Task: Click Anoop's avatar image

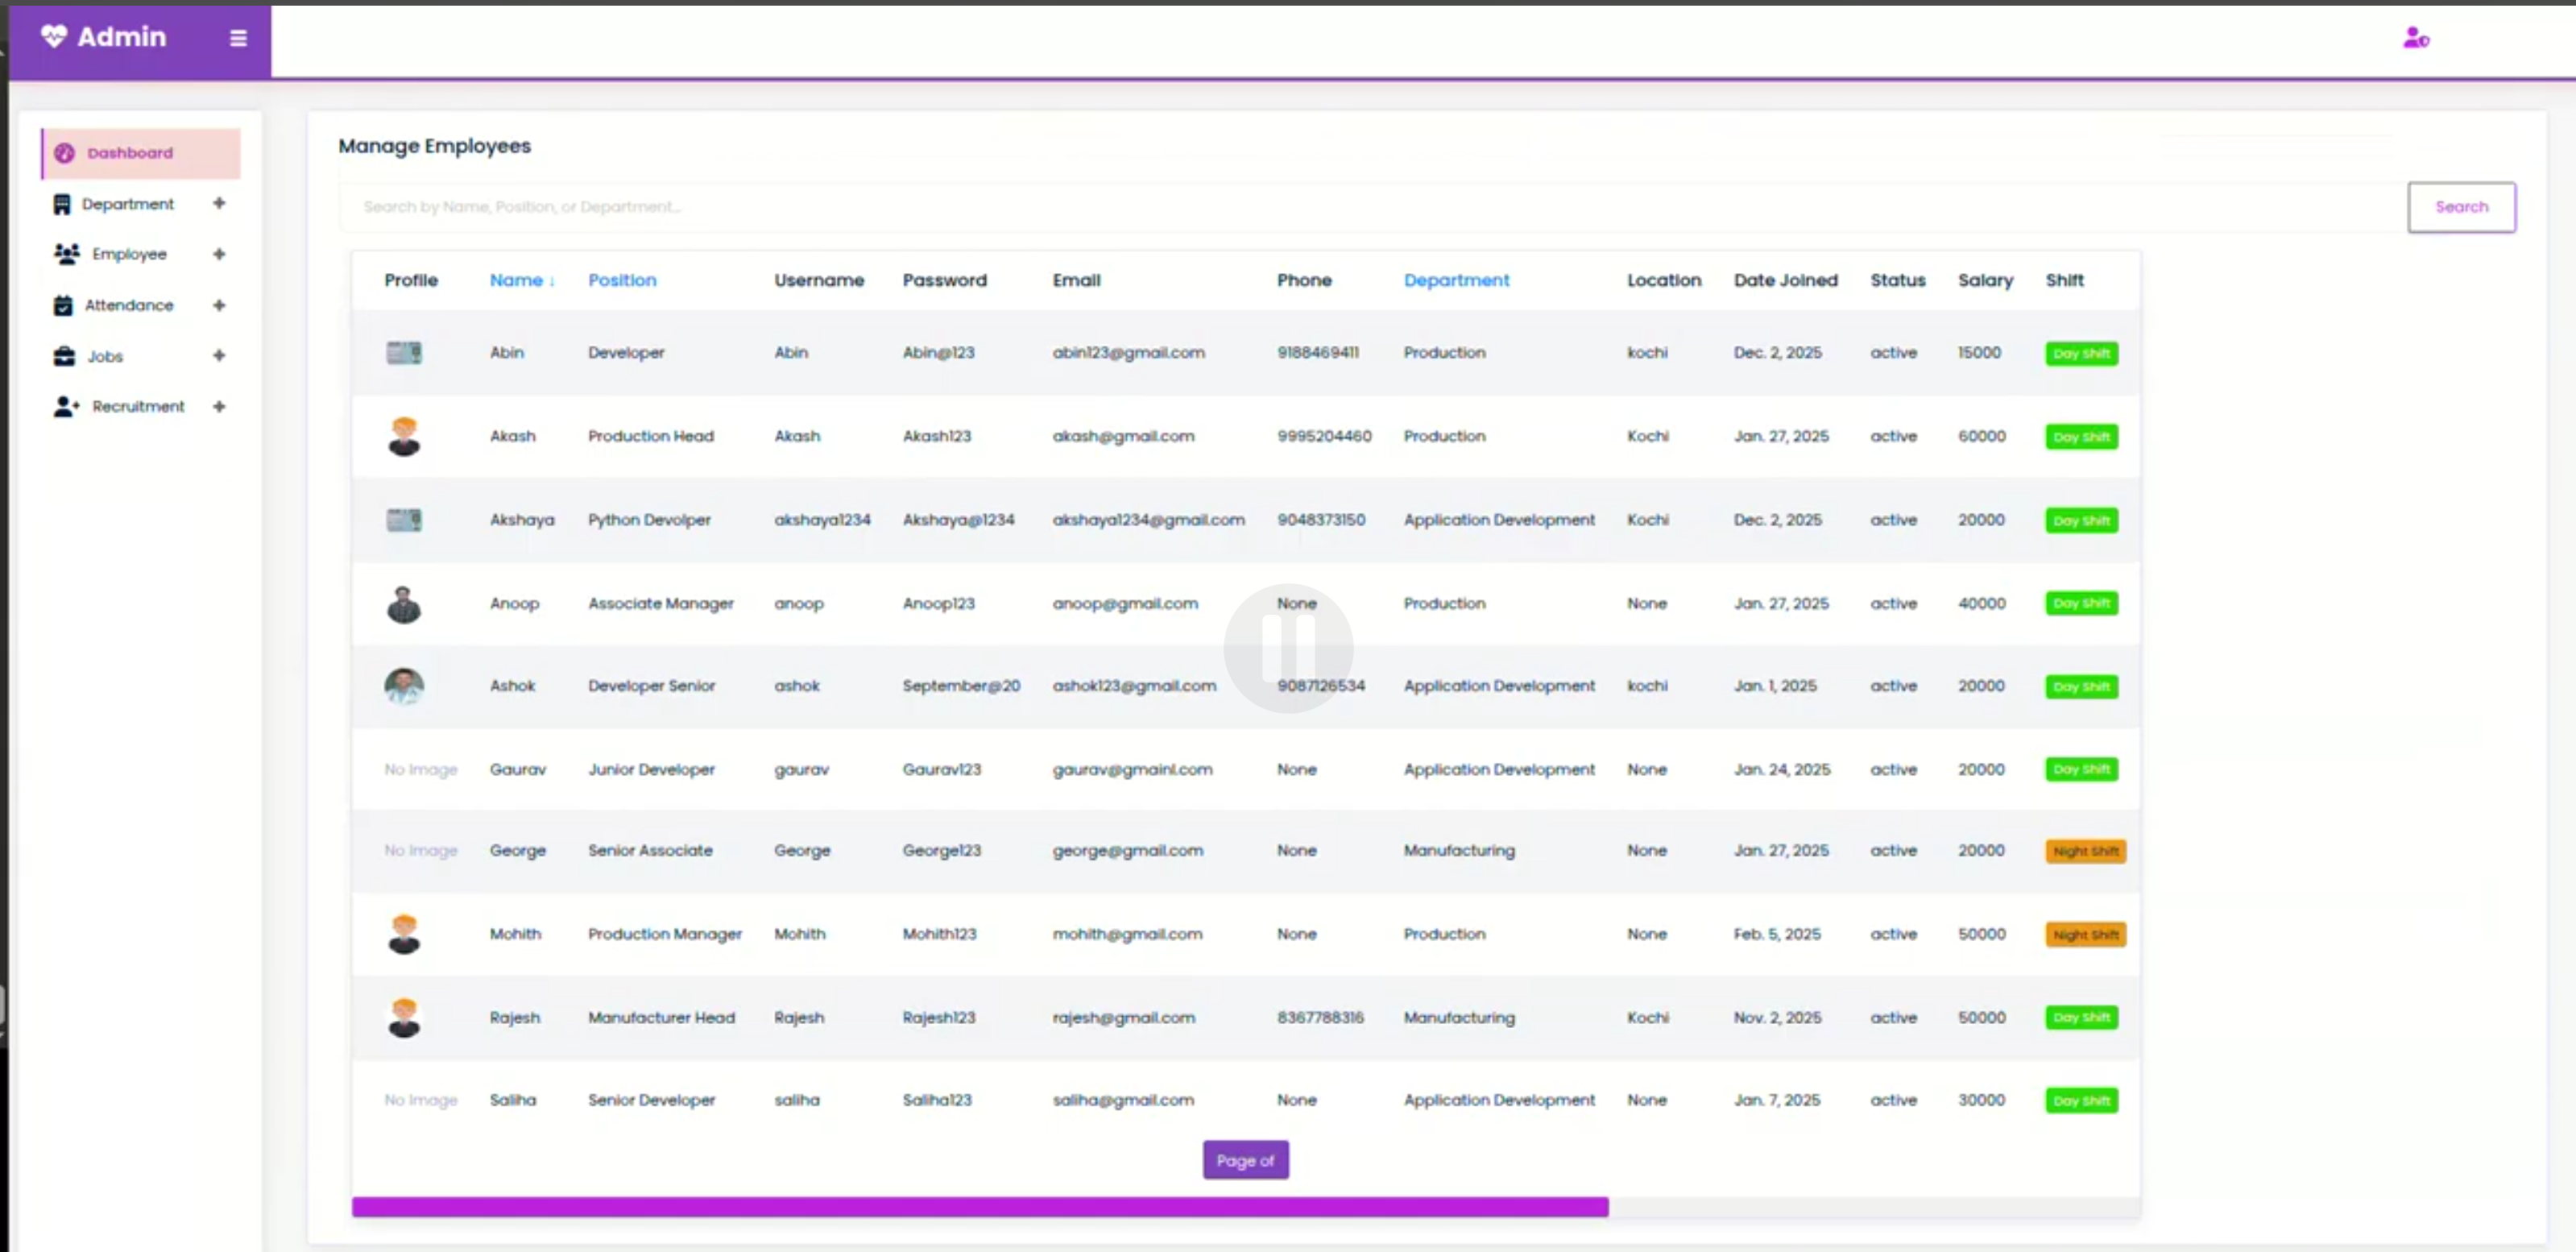Action: (404, 604)
